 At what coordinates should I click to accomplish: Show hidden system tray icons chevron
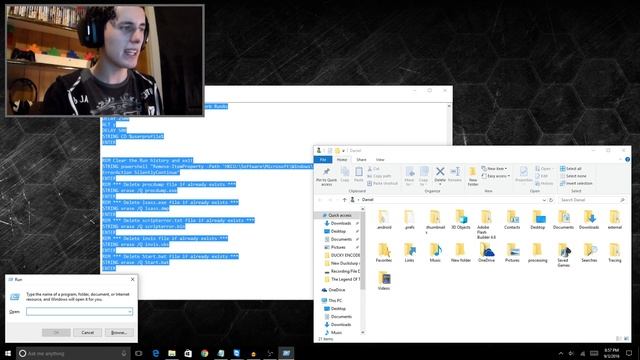561,353
